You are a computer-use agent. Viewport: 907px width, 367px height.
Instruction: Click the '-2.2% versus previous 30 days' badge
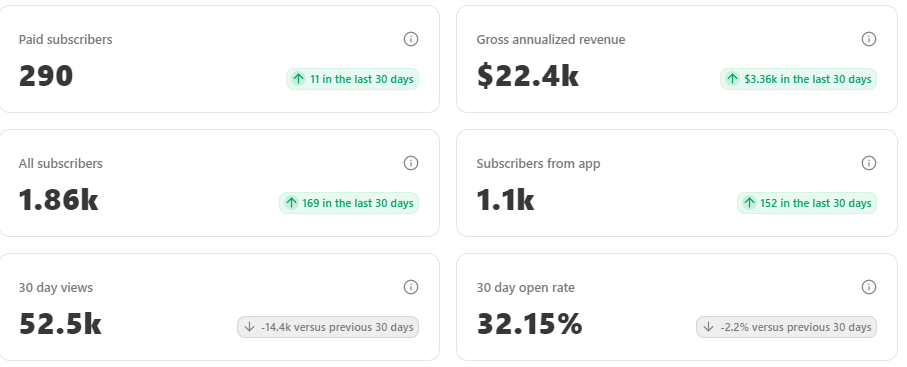coord(787,327)
